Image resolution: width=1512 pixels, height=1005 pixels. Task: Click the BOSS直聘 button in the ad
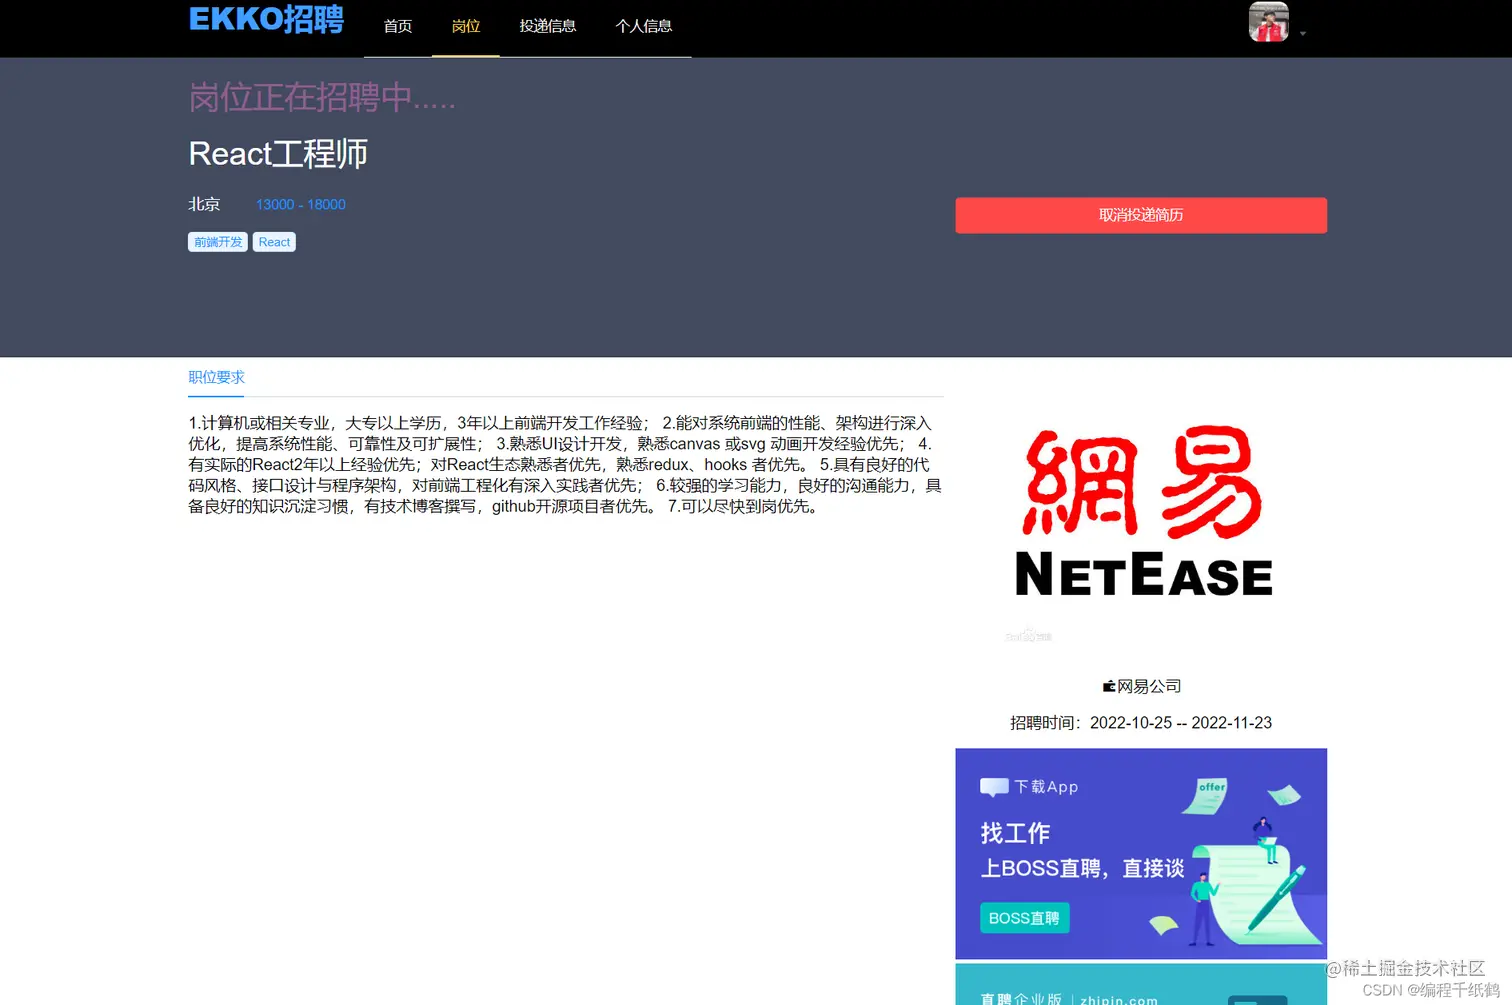tap(1024, 918)
